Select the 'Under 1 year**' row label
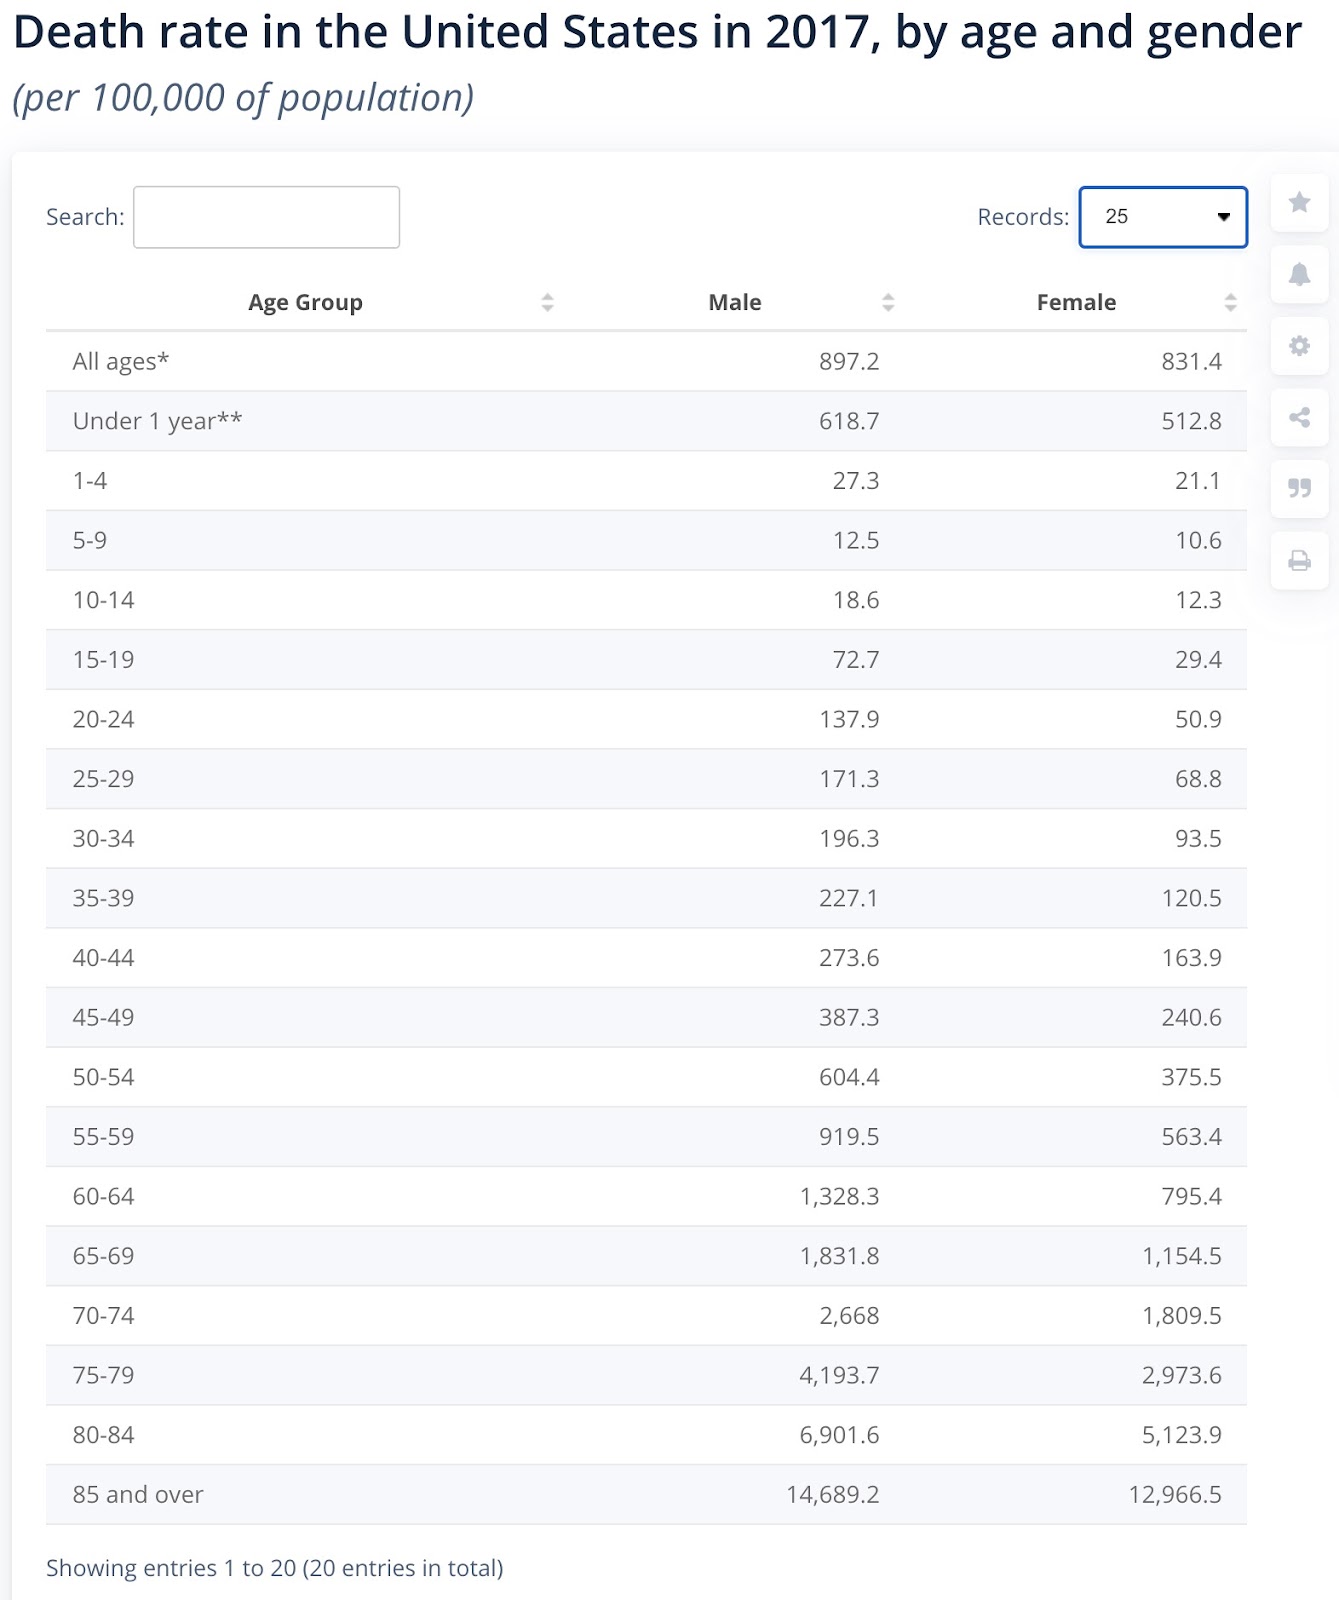 coord(157,421)
